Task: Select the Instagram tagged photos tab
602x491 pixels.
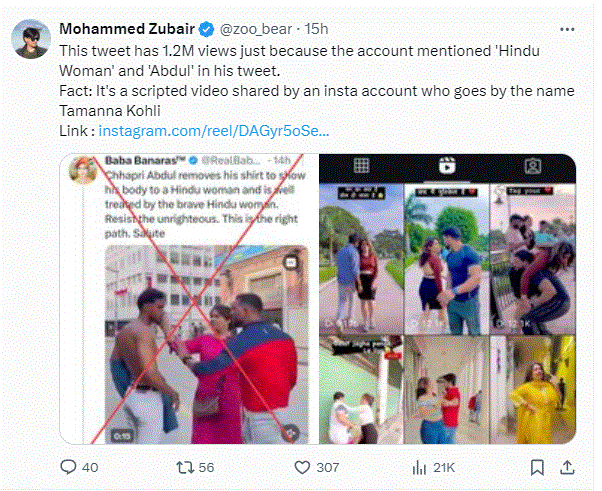Action: click(533, 166)
